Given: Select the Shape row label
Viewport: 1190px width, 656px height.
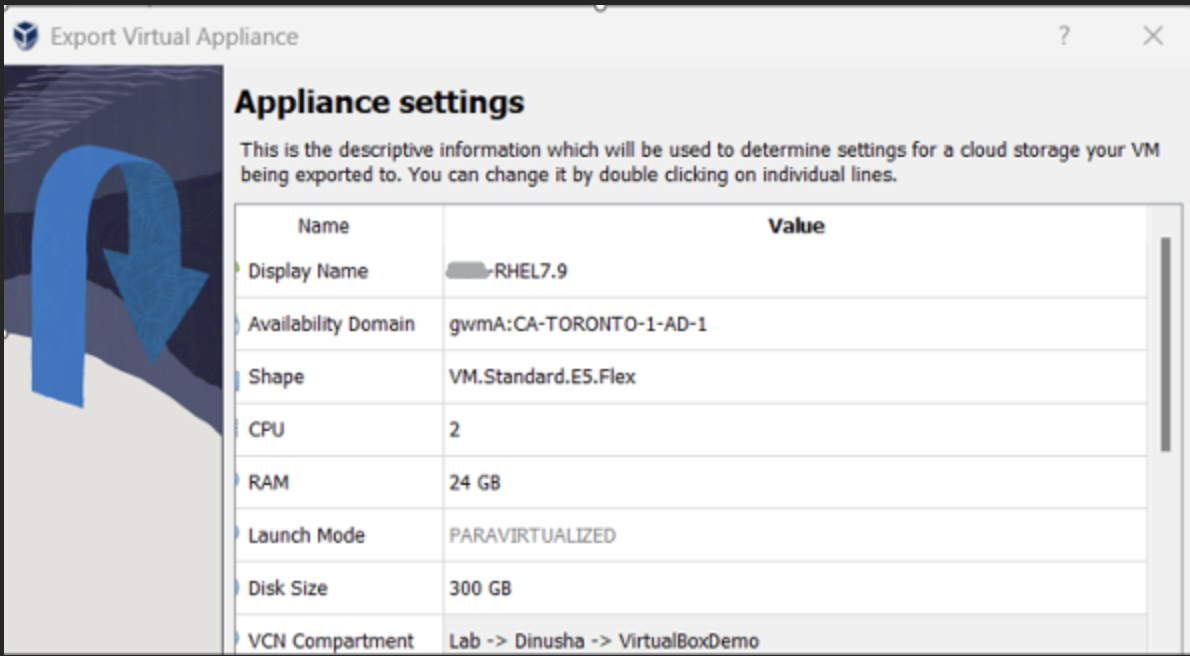Looking at the screenshot, I should pos(275,377).
